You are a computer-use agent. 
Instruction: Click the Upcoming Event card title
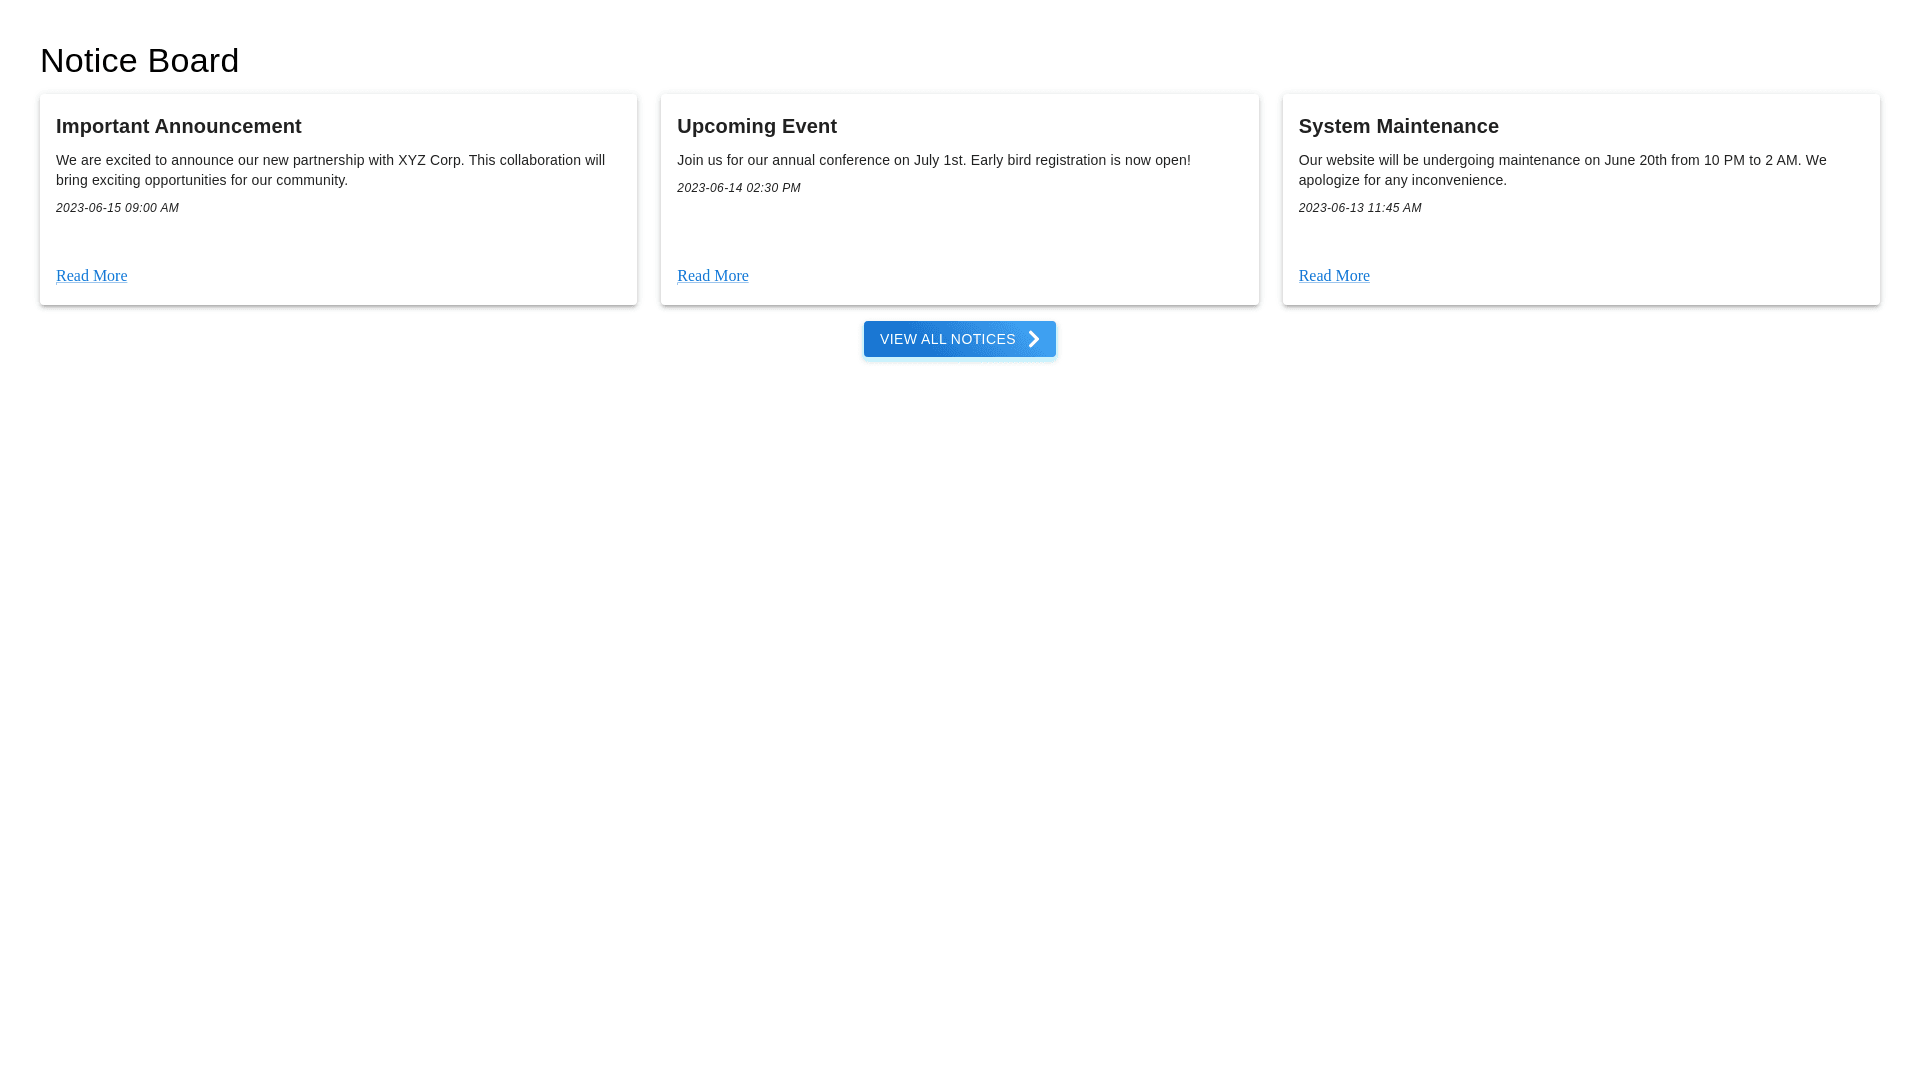756,126
